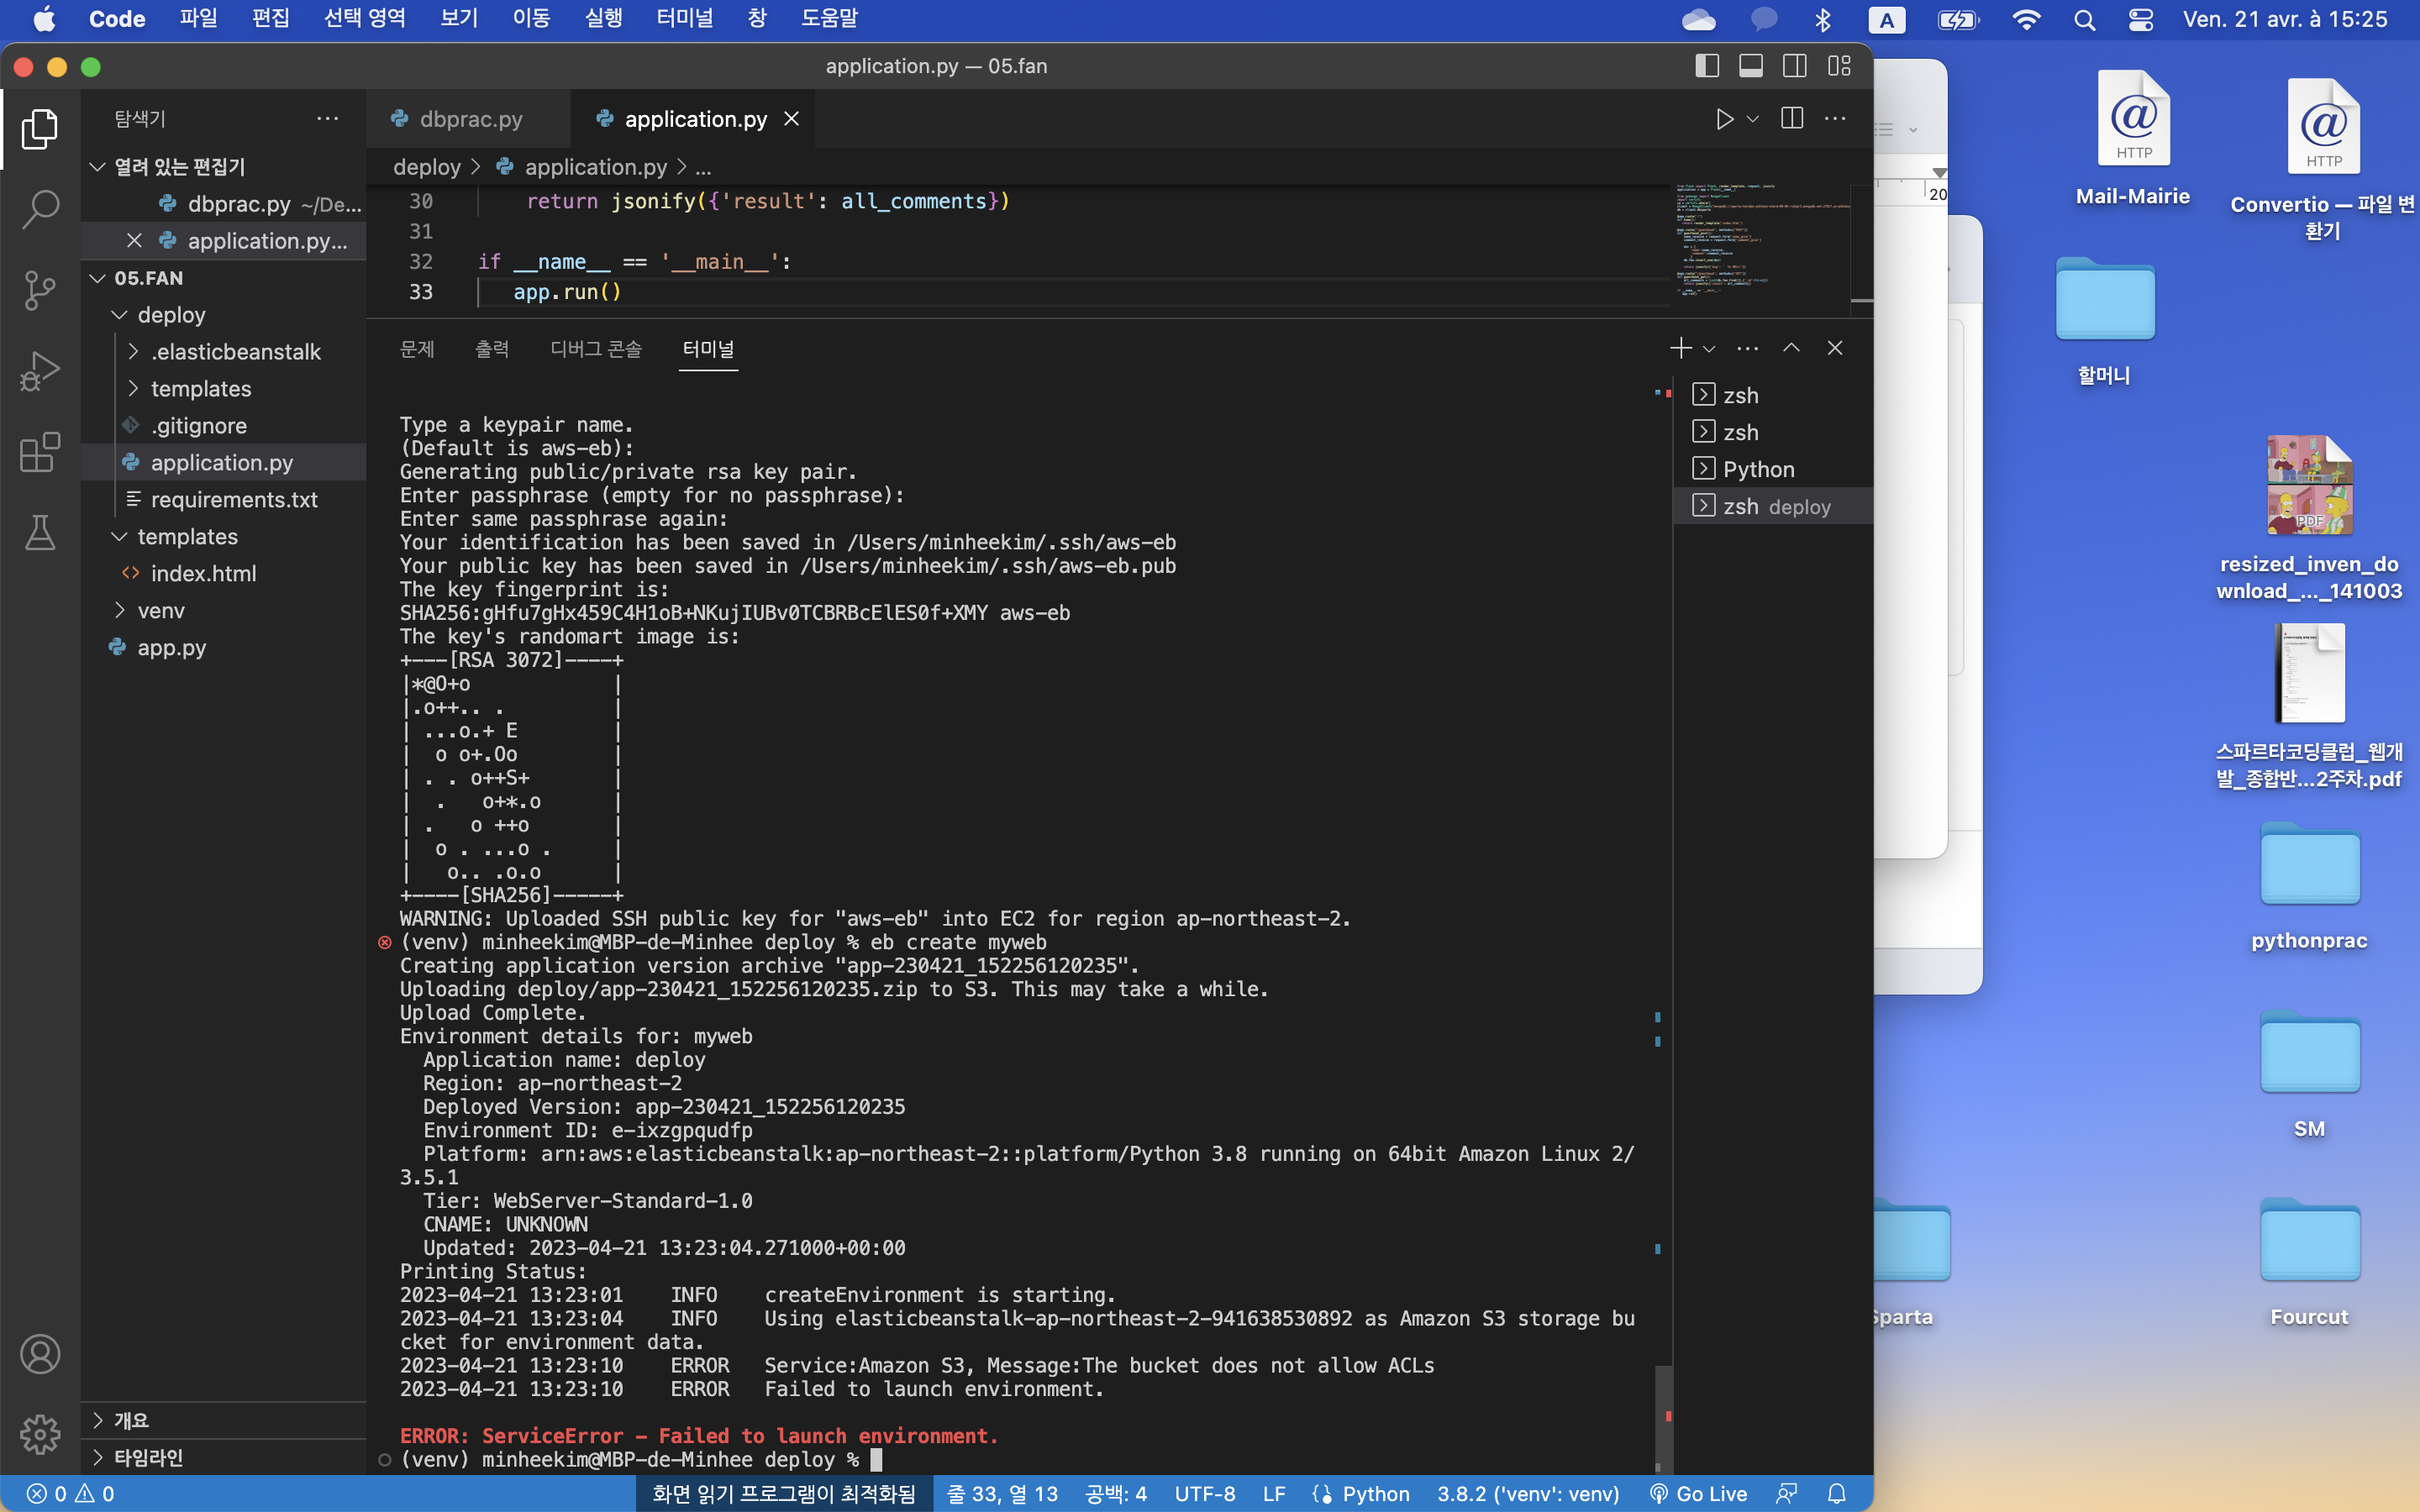
Task: Change indentation spaces setting
Action: (1116, 1494)
